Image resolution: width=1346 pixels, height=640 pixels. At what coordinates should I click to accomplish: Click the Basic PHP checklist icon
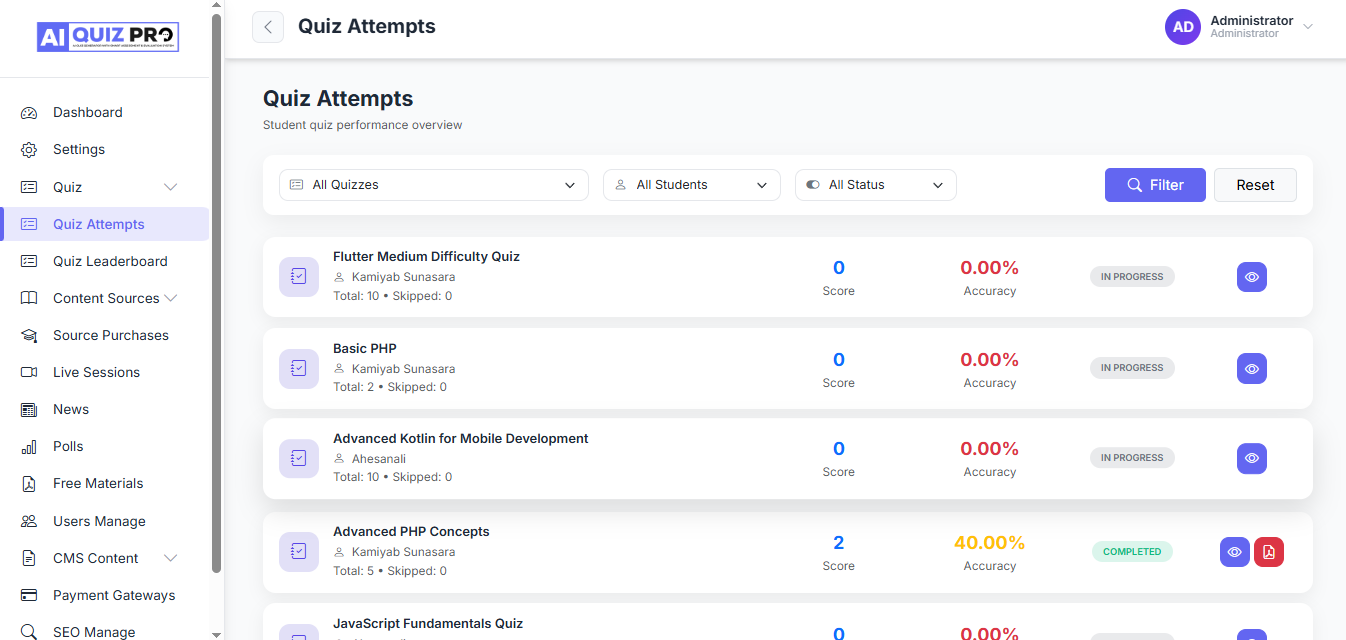pyautogui.click(x=299, y=368)
